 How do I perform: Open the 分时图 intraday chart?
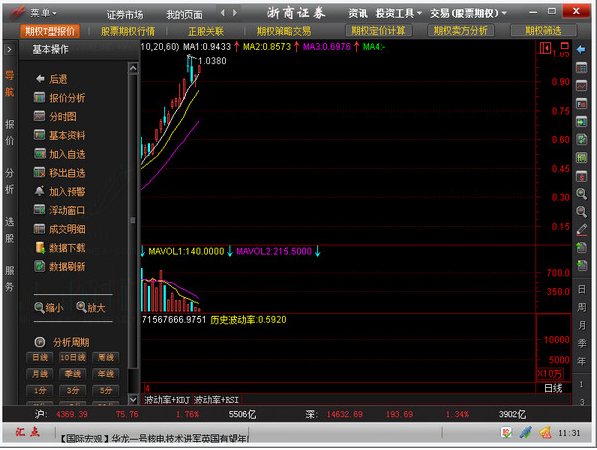click(x=39, y=116)
